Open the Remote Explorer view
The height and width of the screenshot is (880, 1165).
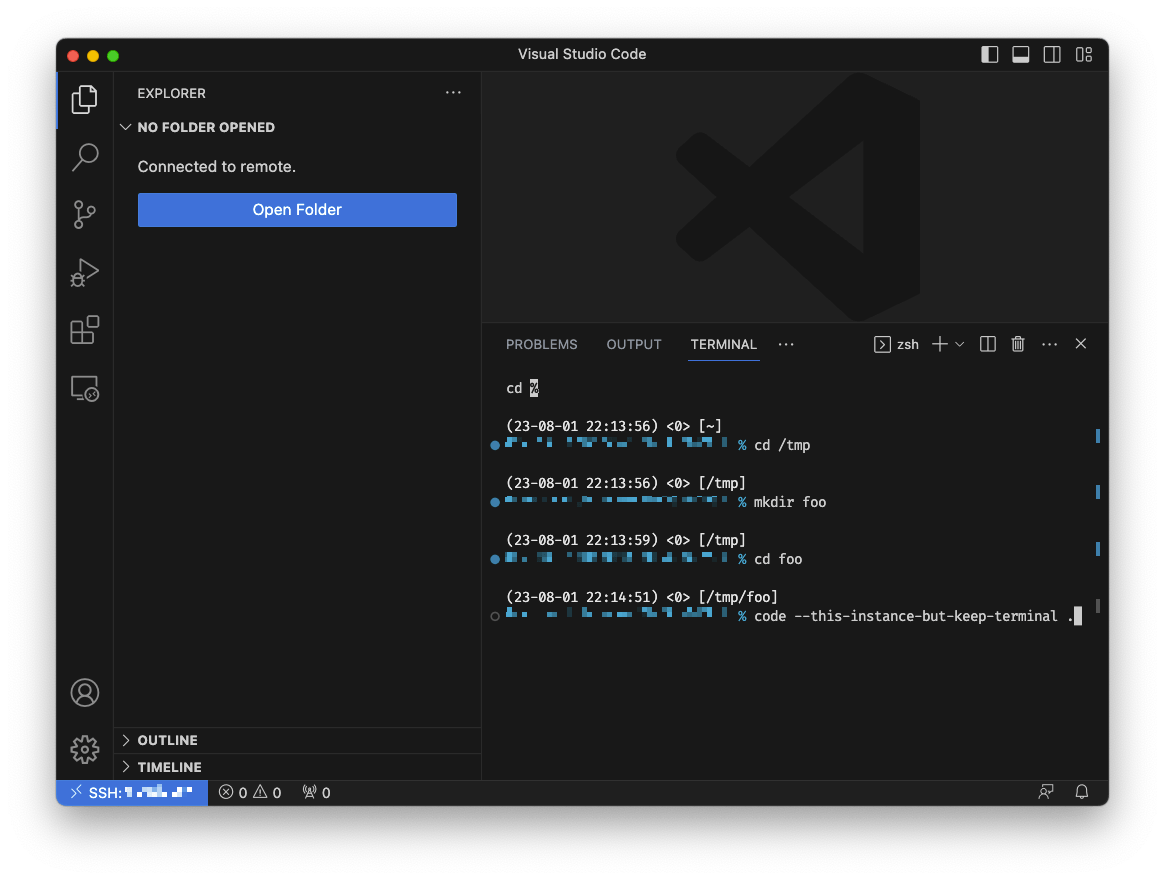click(85, 388)
